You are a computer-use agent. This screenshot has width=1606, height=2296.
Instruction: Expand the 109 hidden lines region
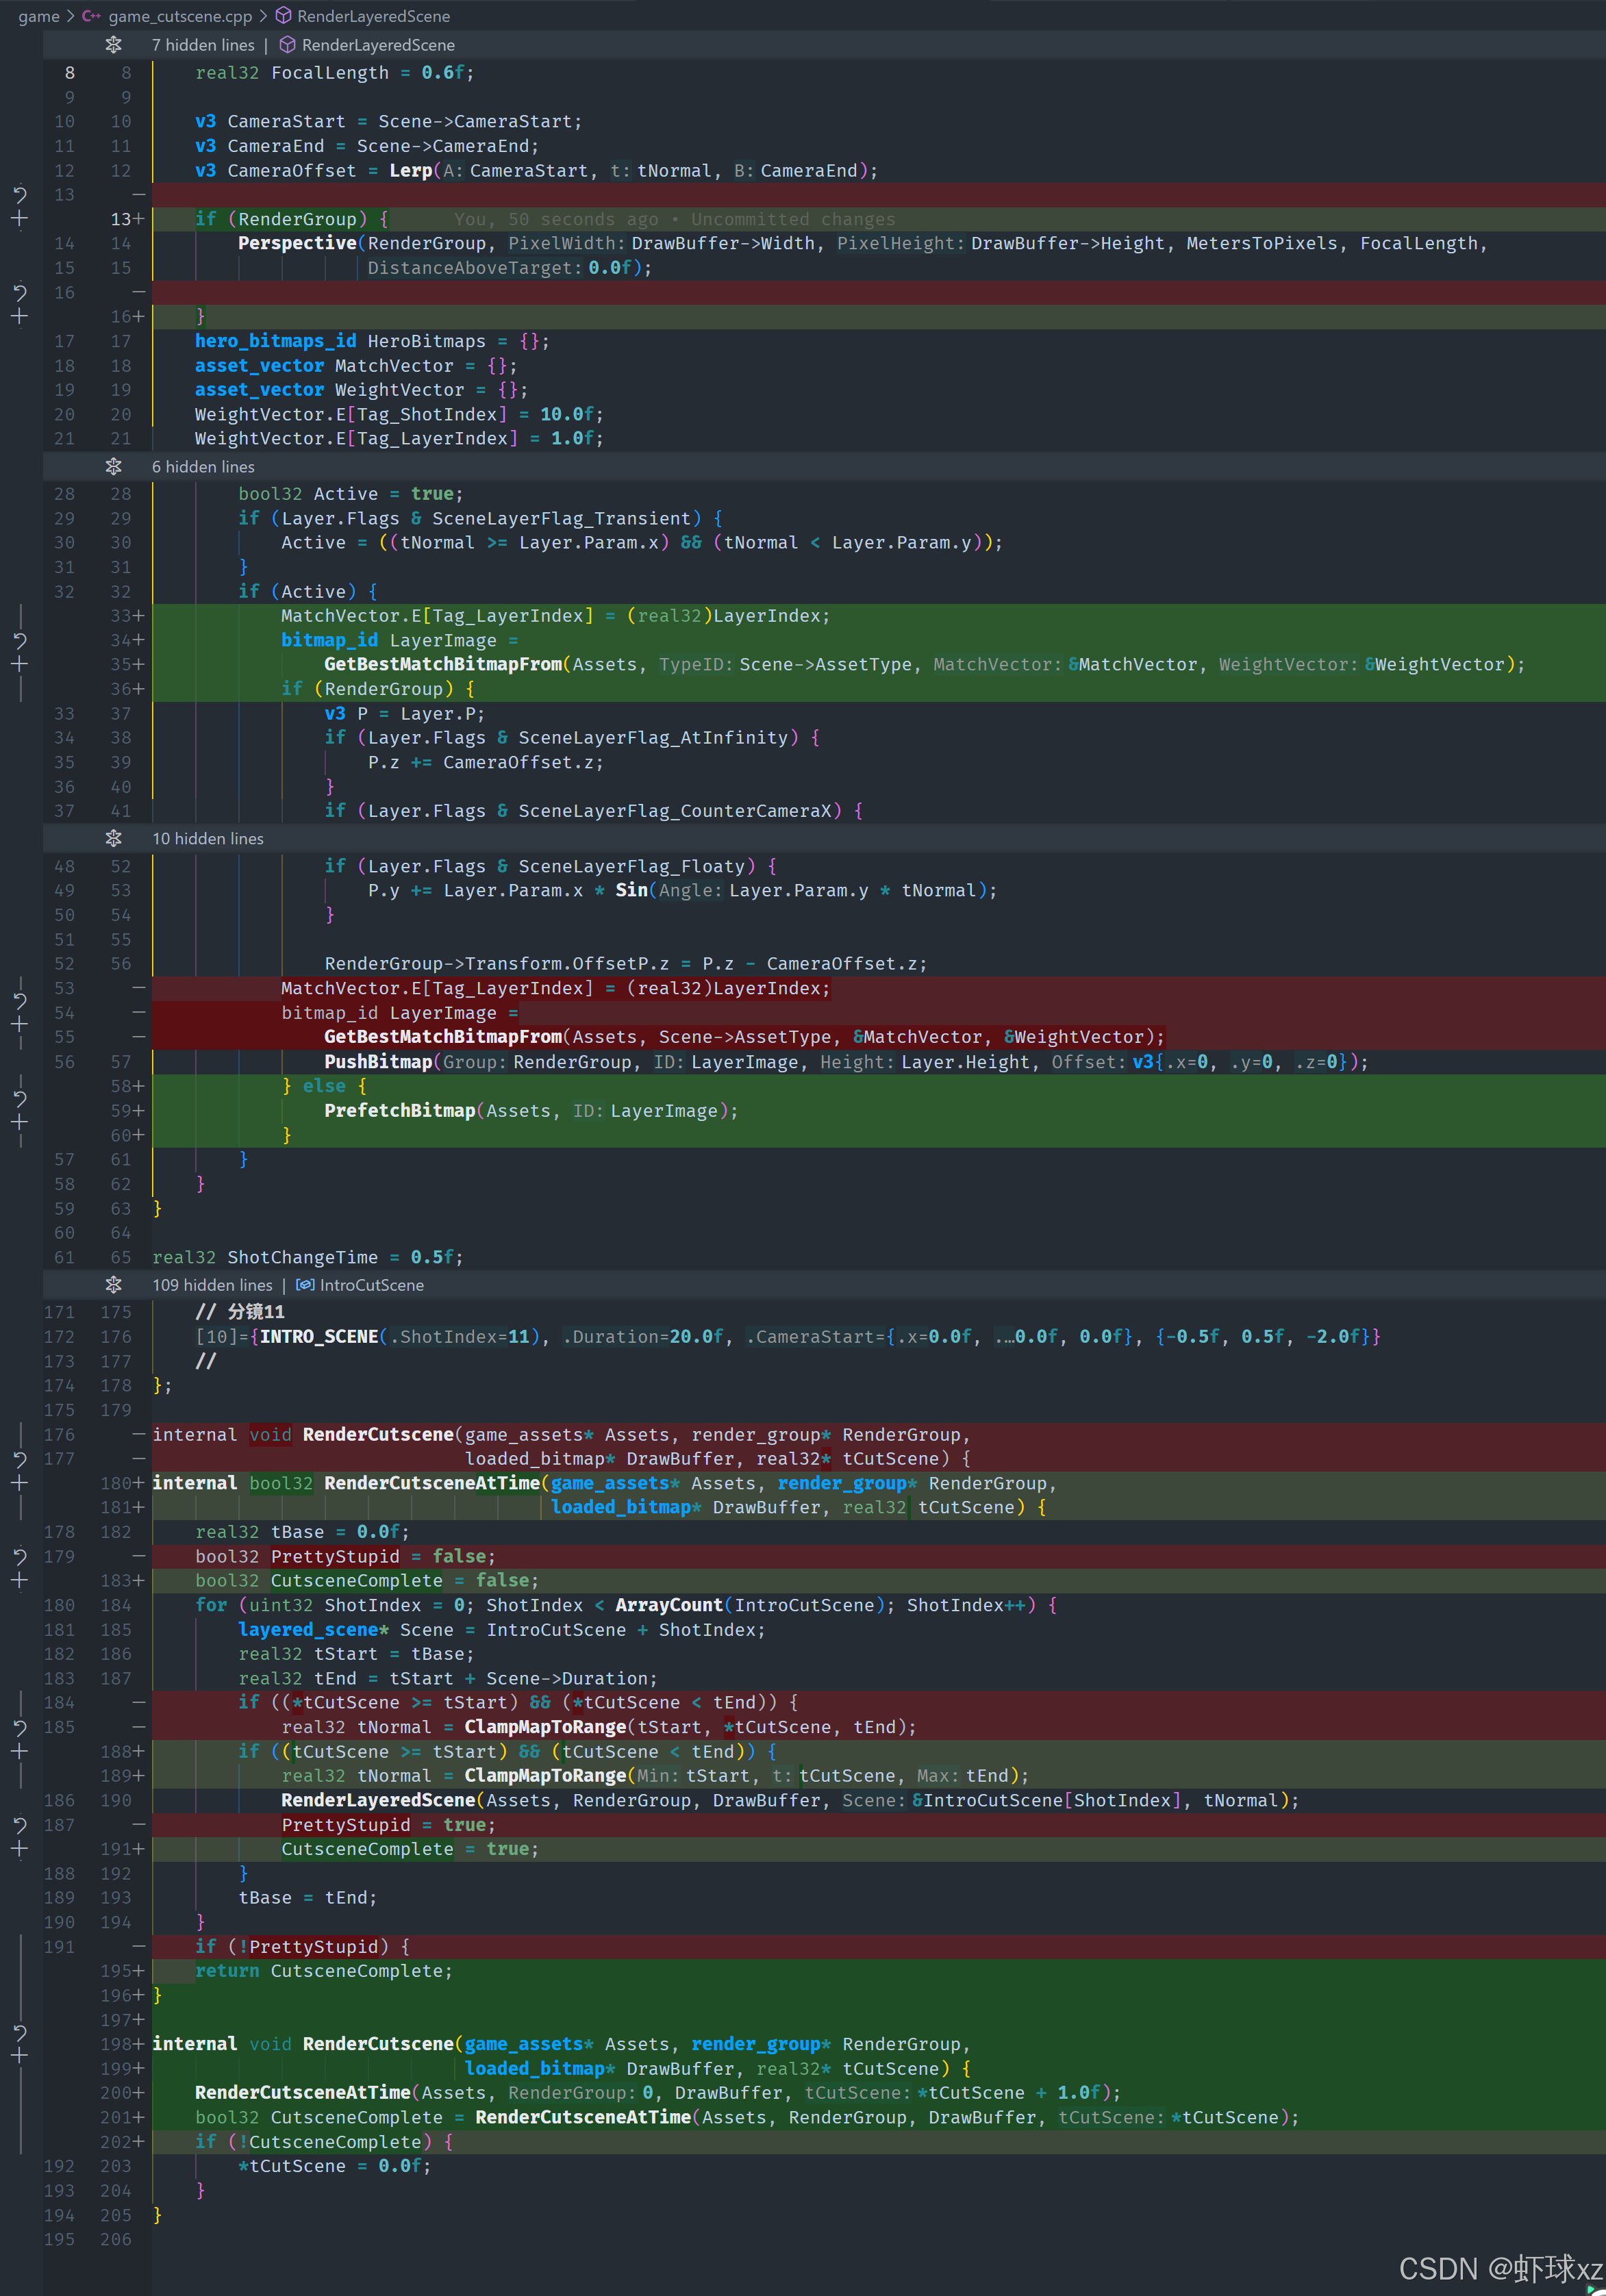[113, 1285]
